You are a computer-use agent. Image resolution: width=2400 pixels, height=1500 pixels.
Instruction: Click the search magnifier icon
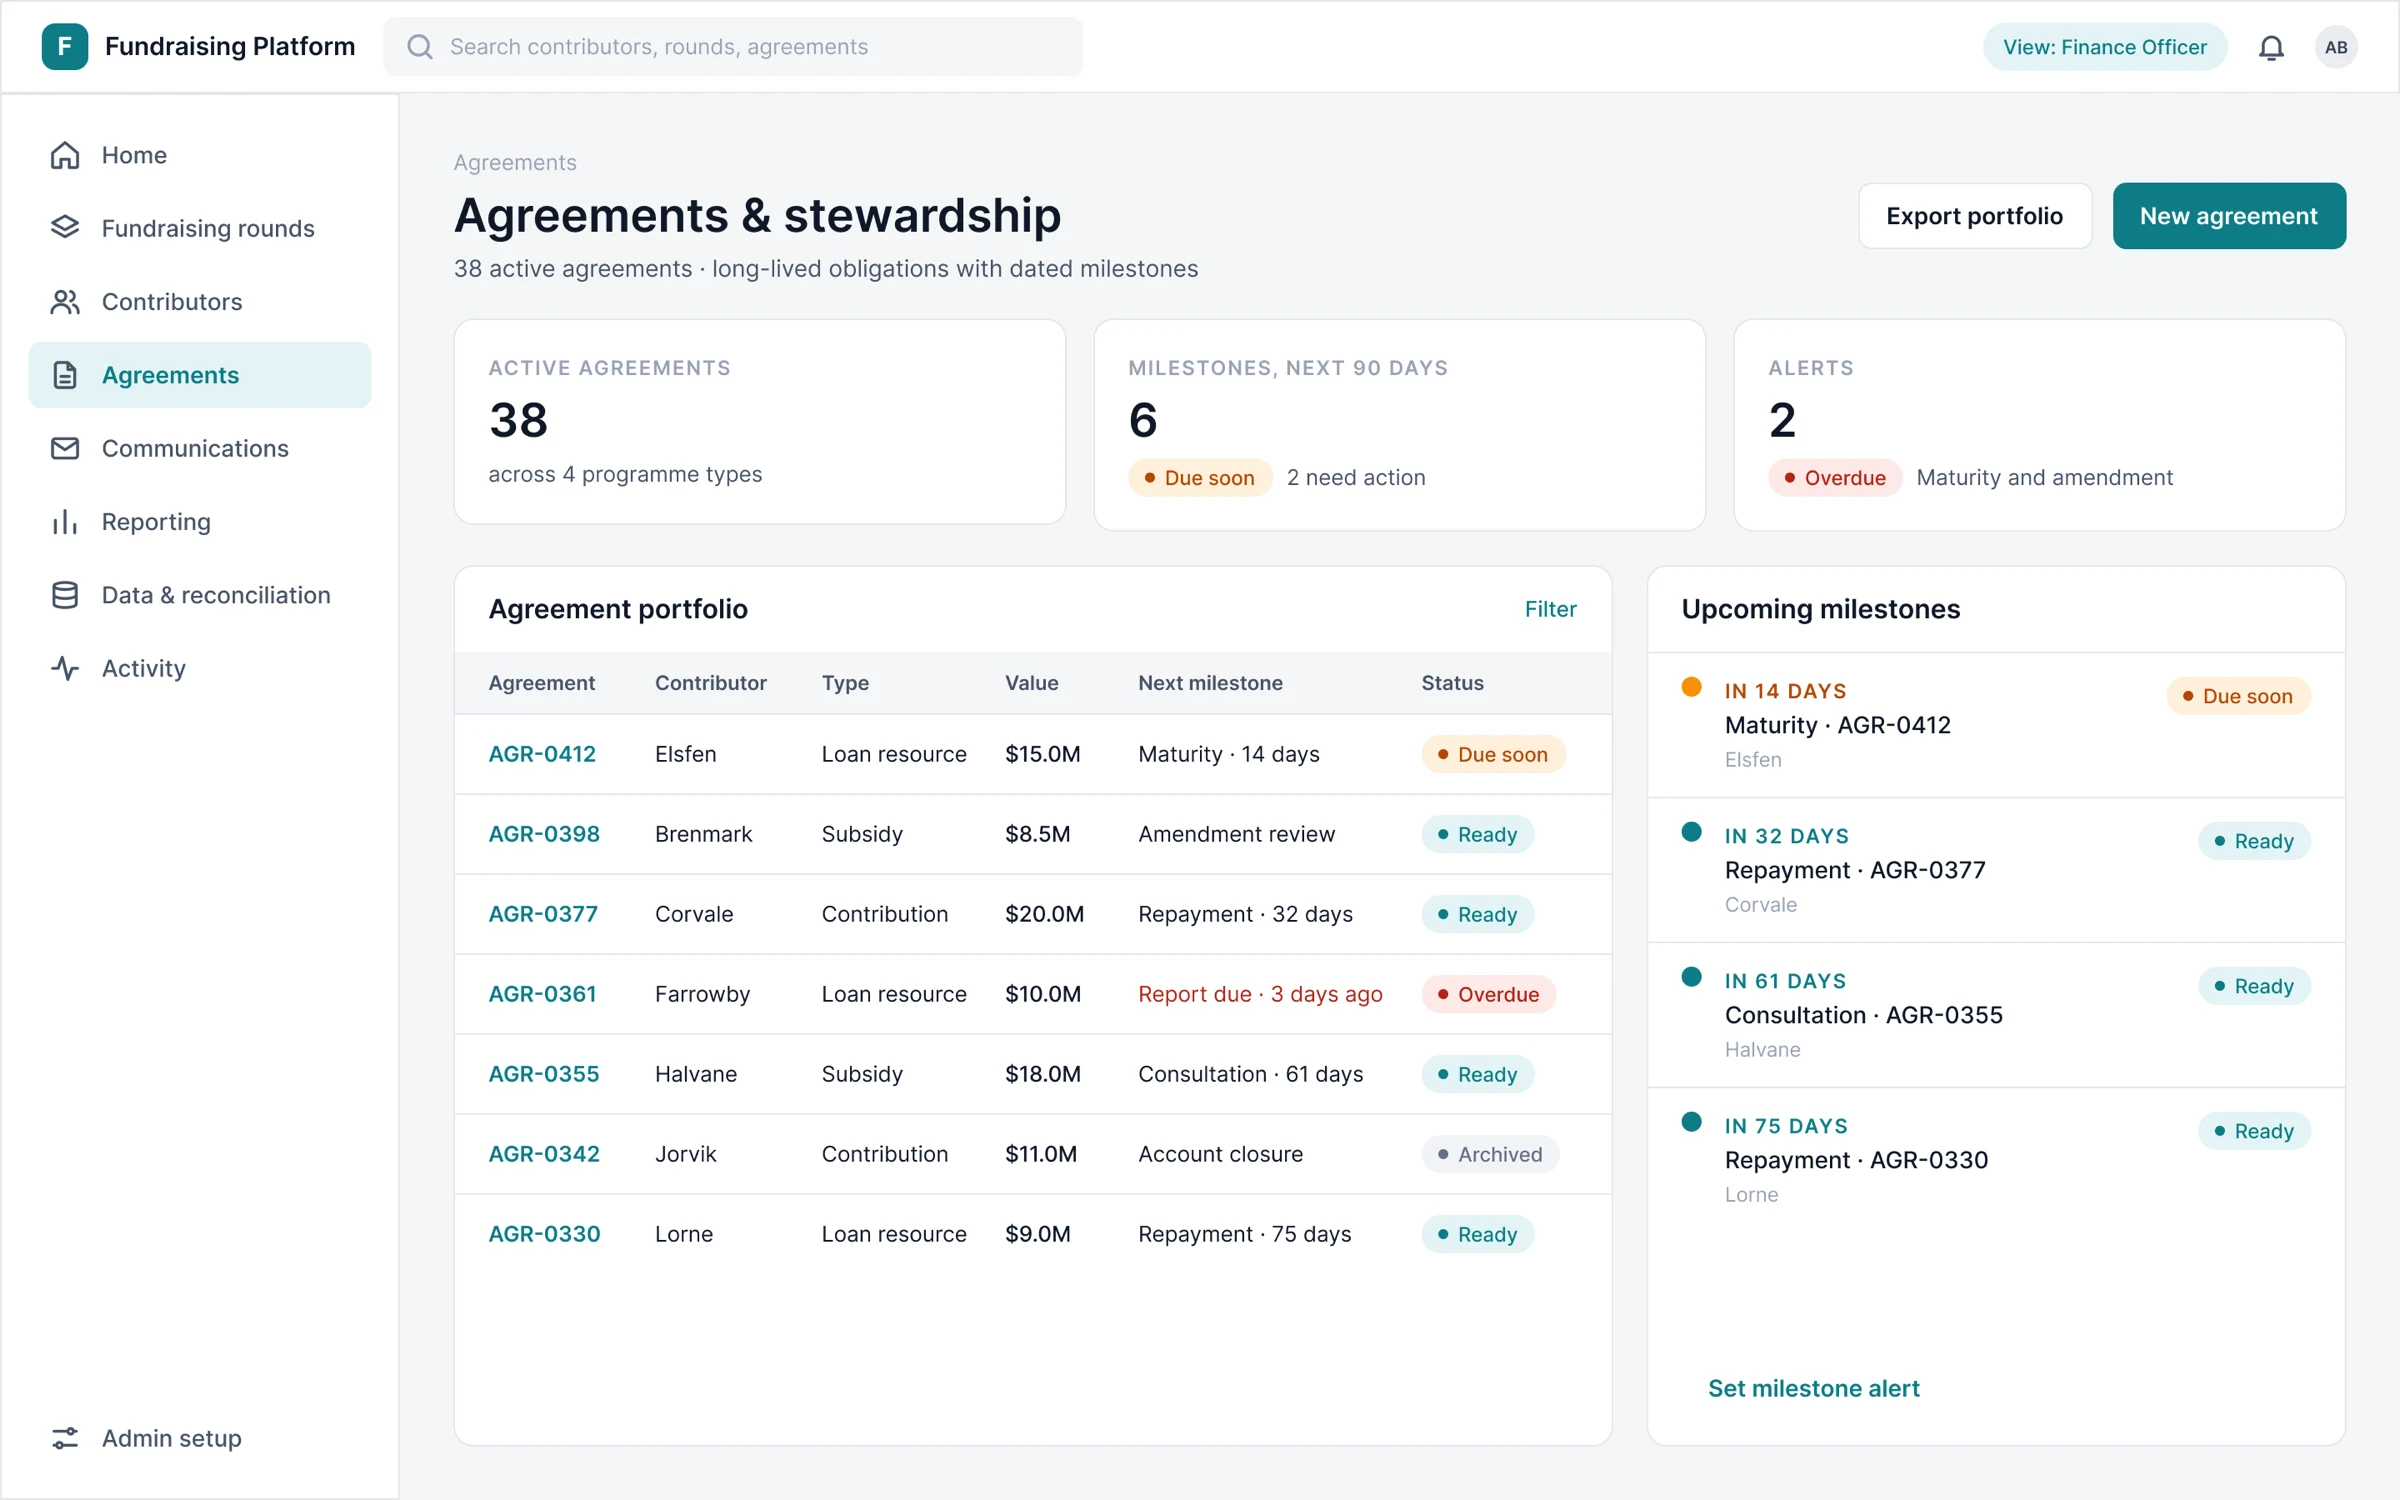pyautogui.click(x=420, y=47)
